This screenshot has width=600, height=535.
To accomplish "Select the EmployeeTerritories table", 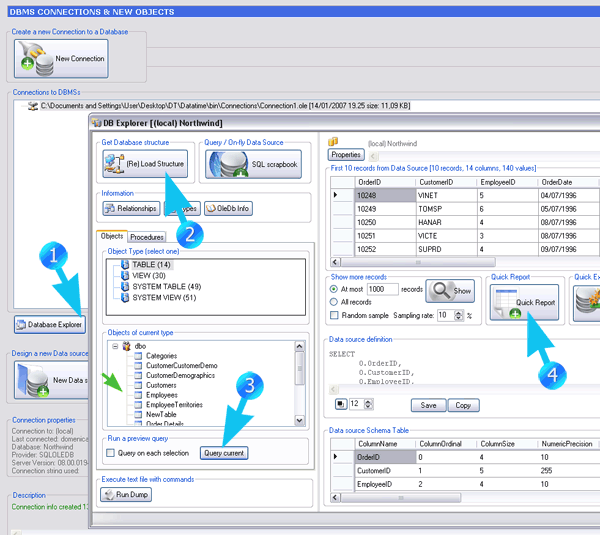I will (174, 405).
